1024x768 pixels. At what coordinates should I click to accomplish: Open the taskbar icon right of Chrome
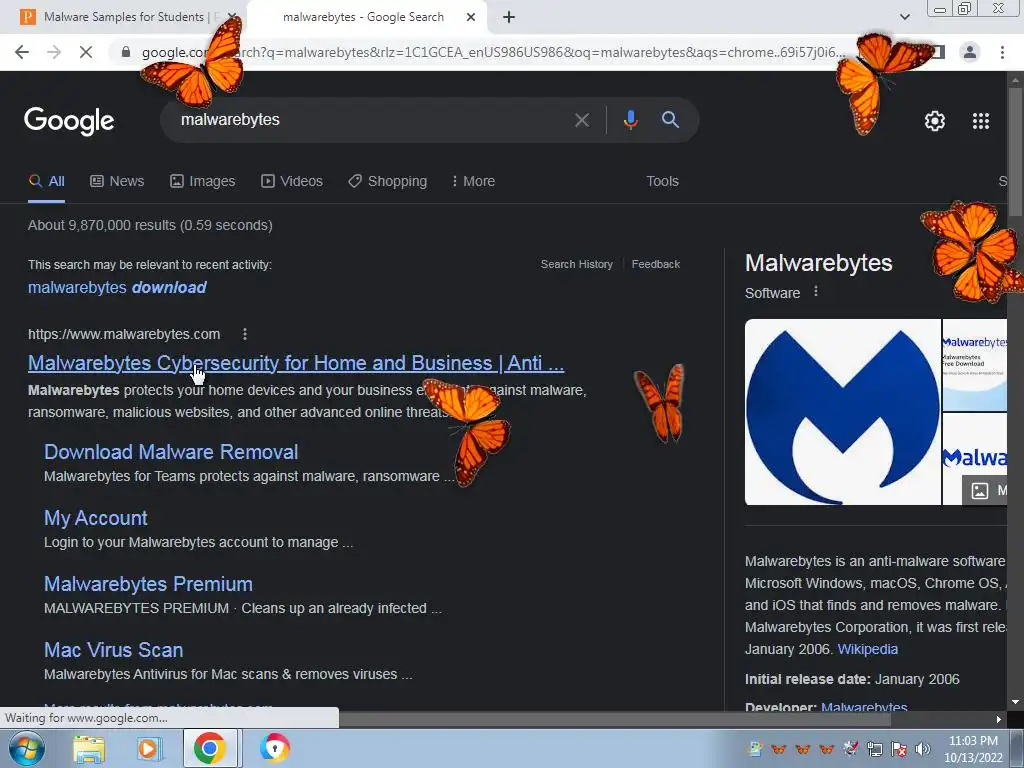point(274,748)
